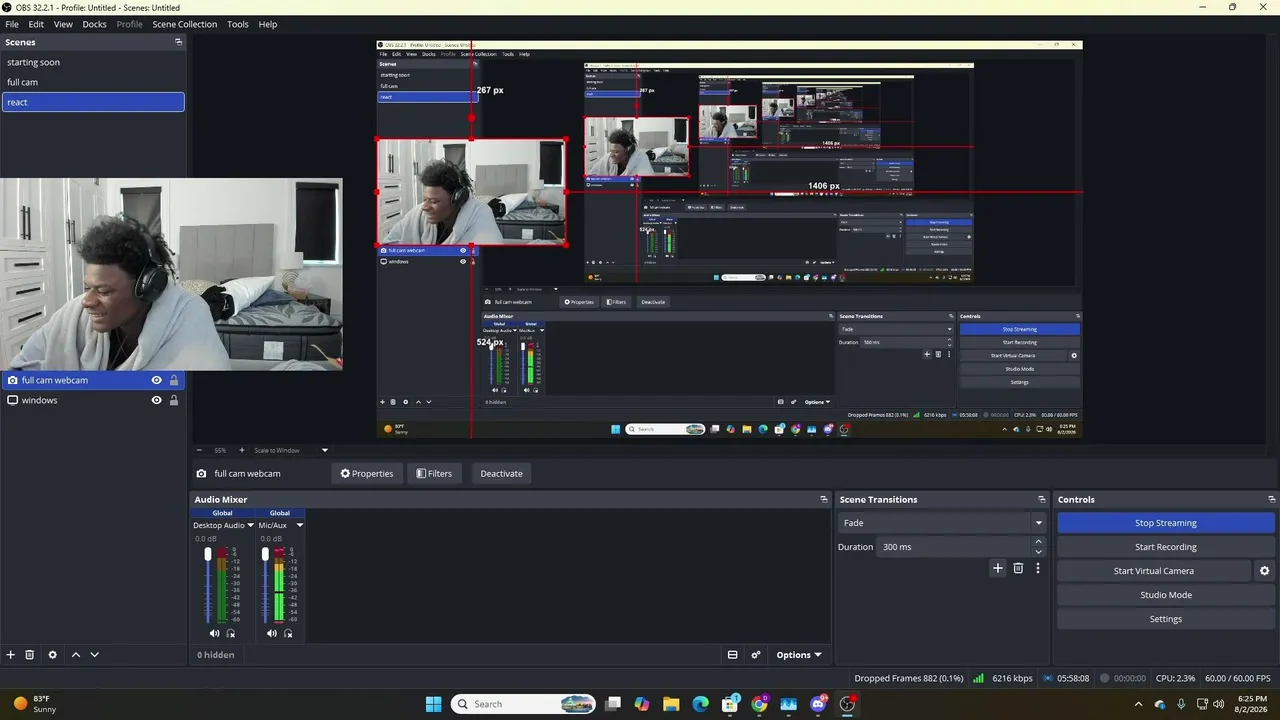Remove selected source using the trash icon below the sources list

pos(30,655)
